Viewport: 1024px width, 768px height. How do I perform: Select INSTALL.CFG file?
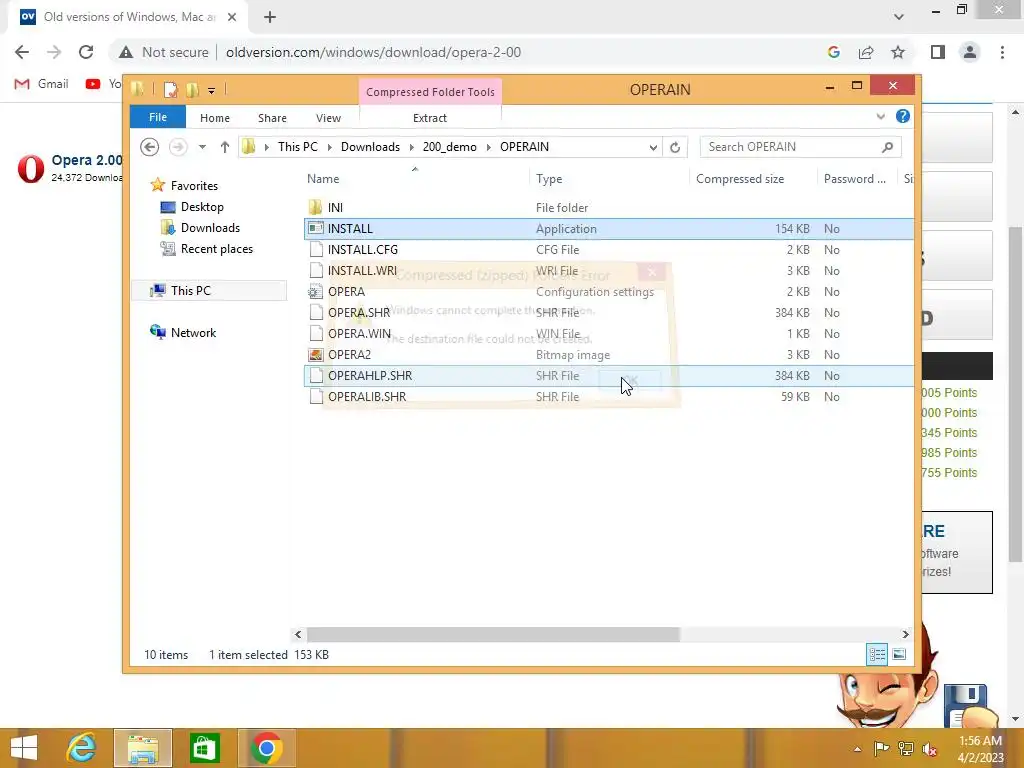[x=609, y=249]
